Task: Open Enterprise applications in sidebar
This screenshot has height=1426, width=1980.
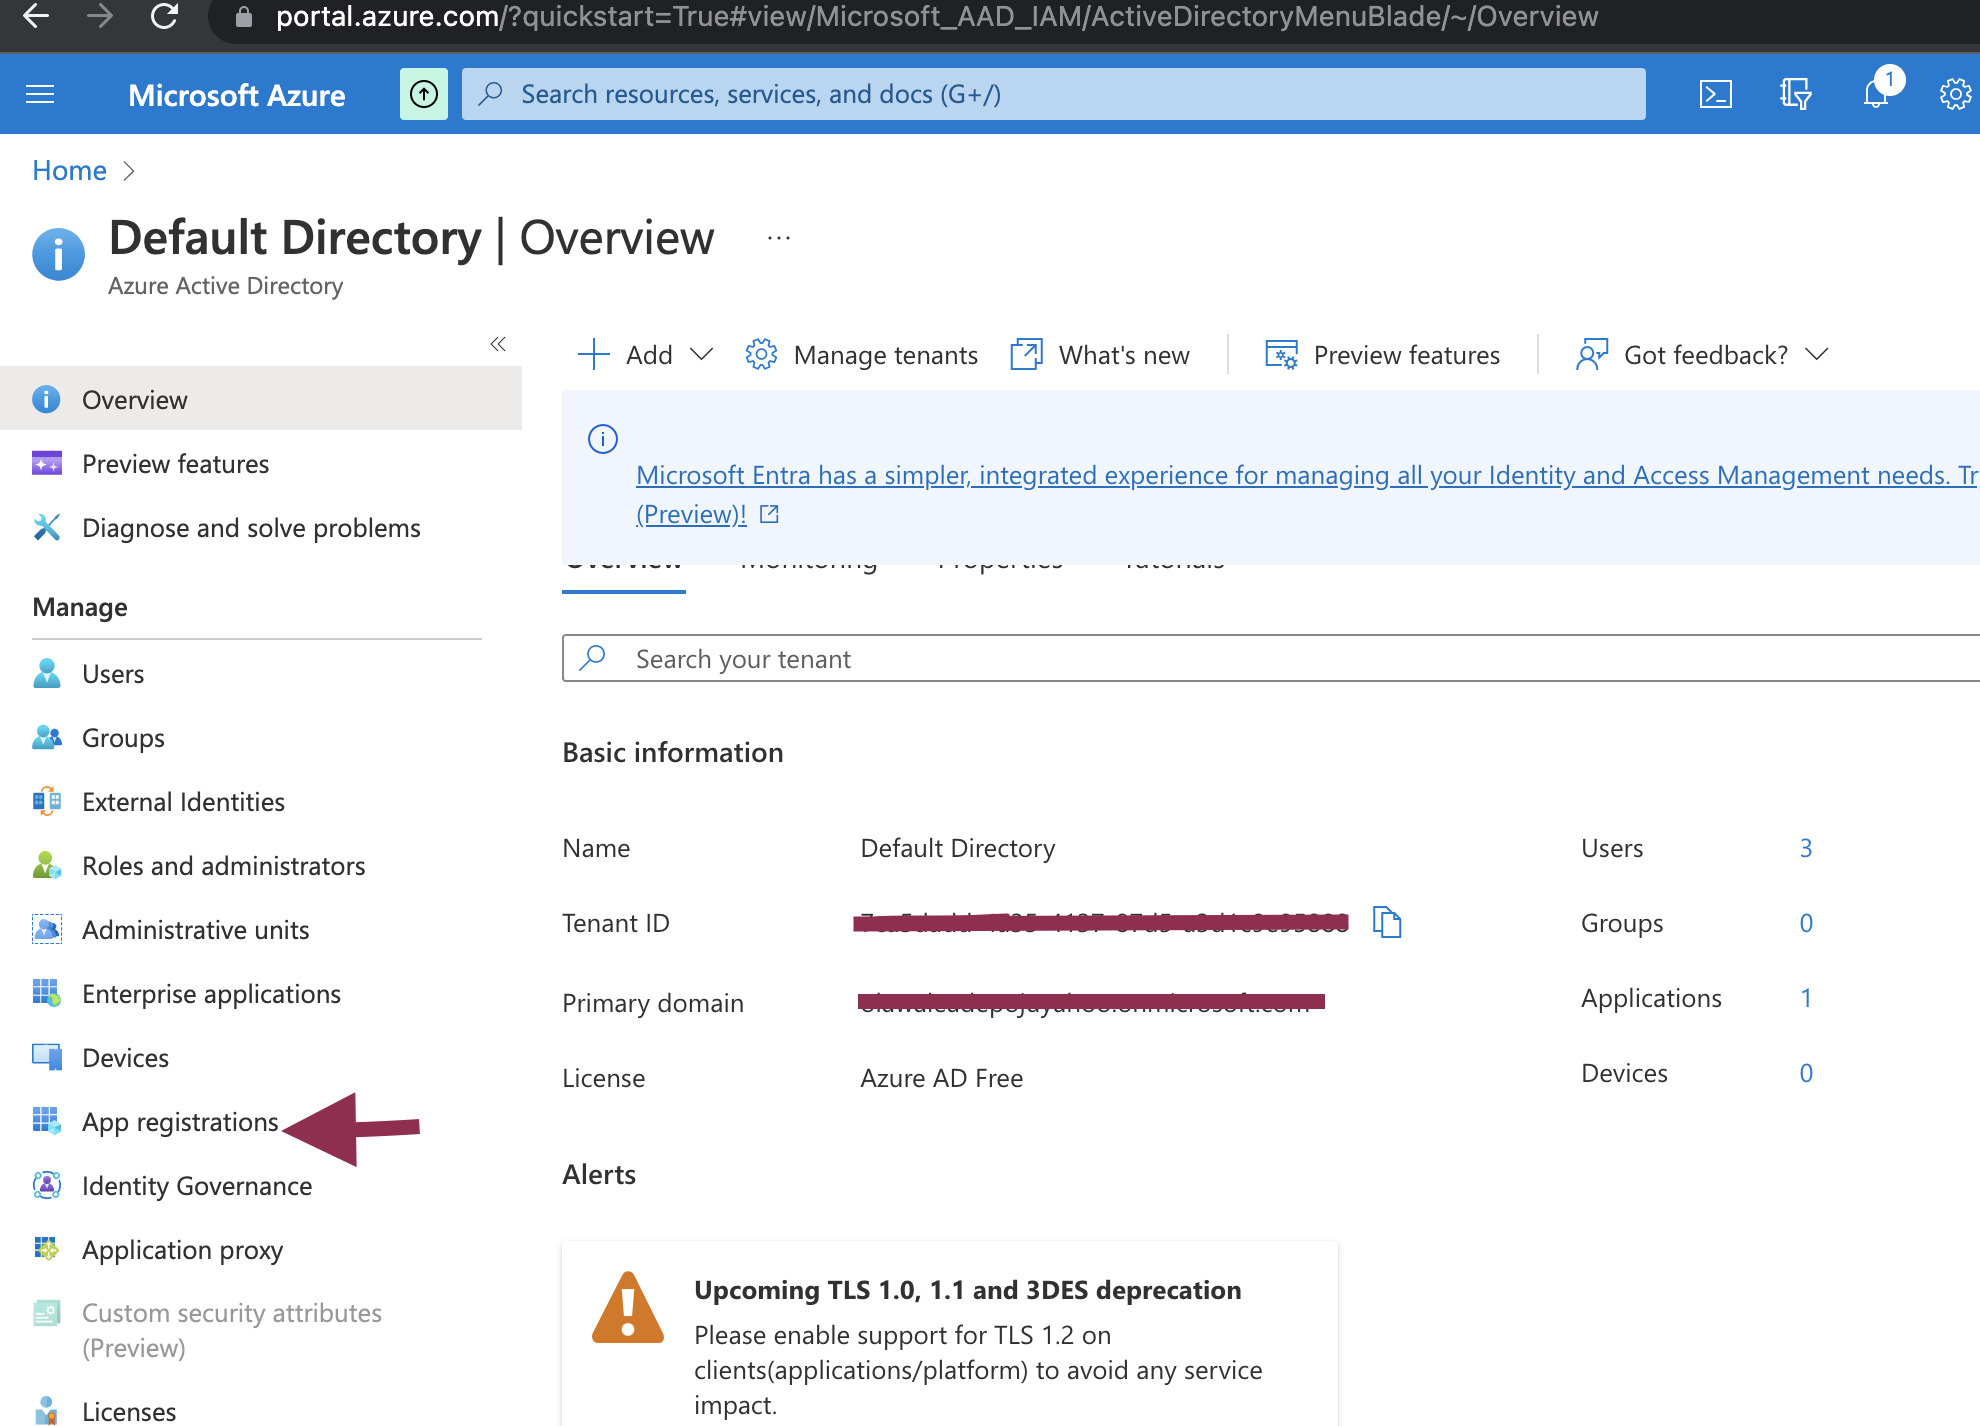Action: (x=210, y=993)
